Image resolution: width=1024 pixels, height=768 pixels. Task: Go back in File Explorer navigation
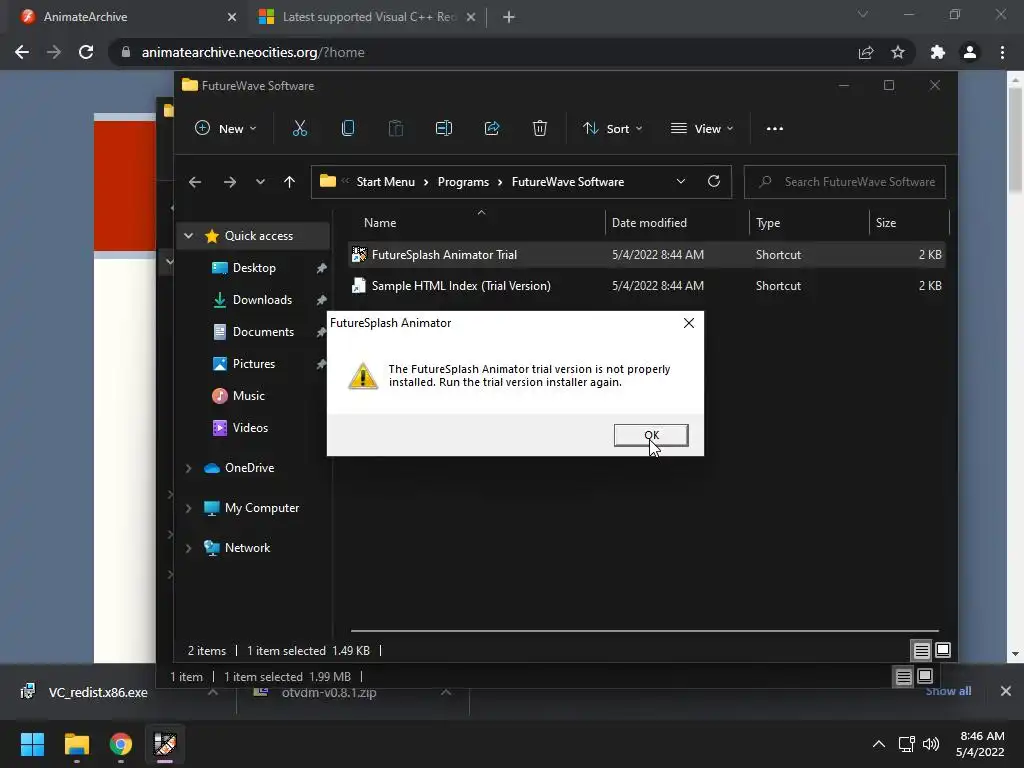195,182
